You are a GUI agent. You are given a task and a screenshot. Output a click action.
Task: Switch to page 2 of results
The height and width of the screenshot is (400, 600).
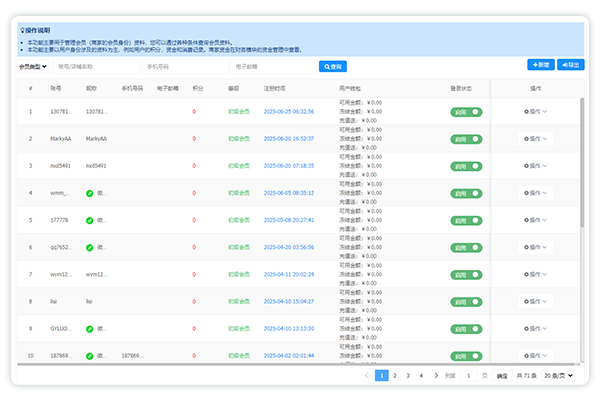click(395, 376)
